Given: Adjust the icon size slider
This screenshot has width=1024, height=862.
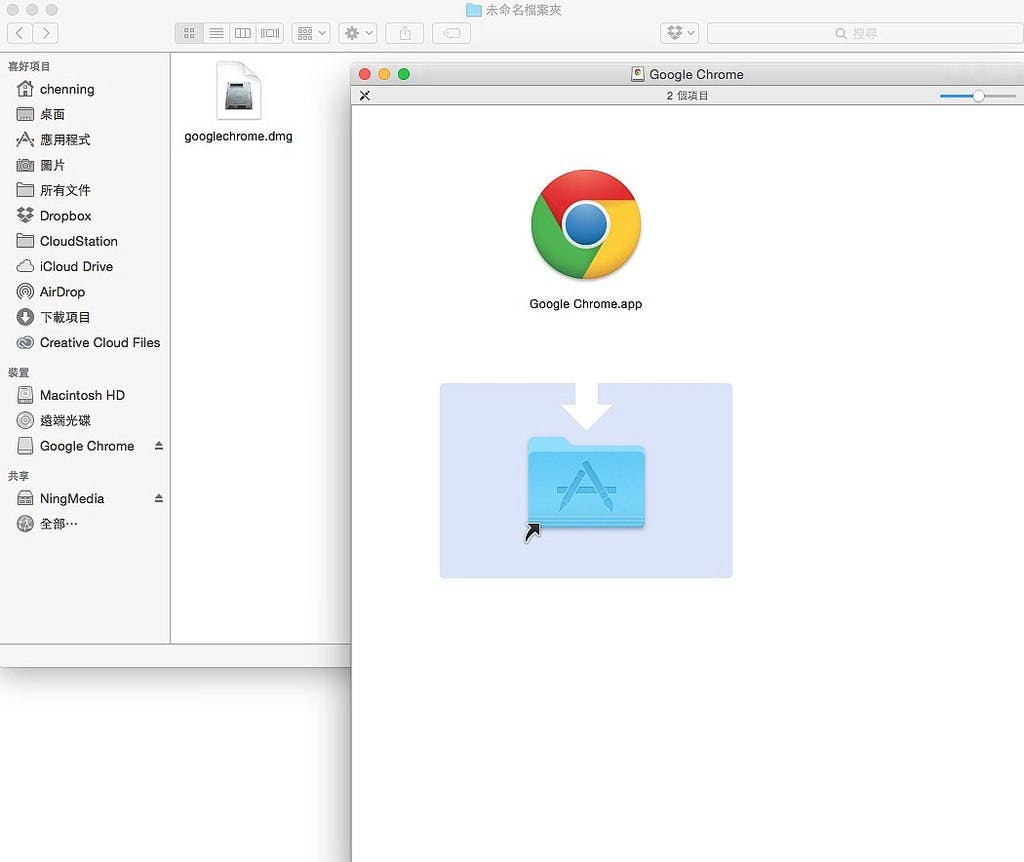Looking at the screenshot, I should point(978,96).
